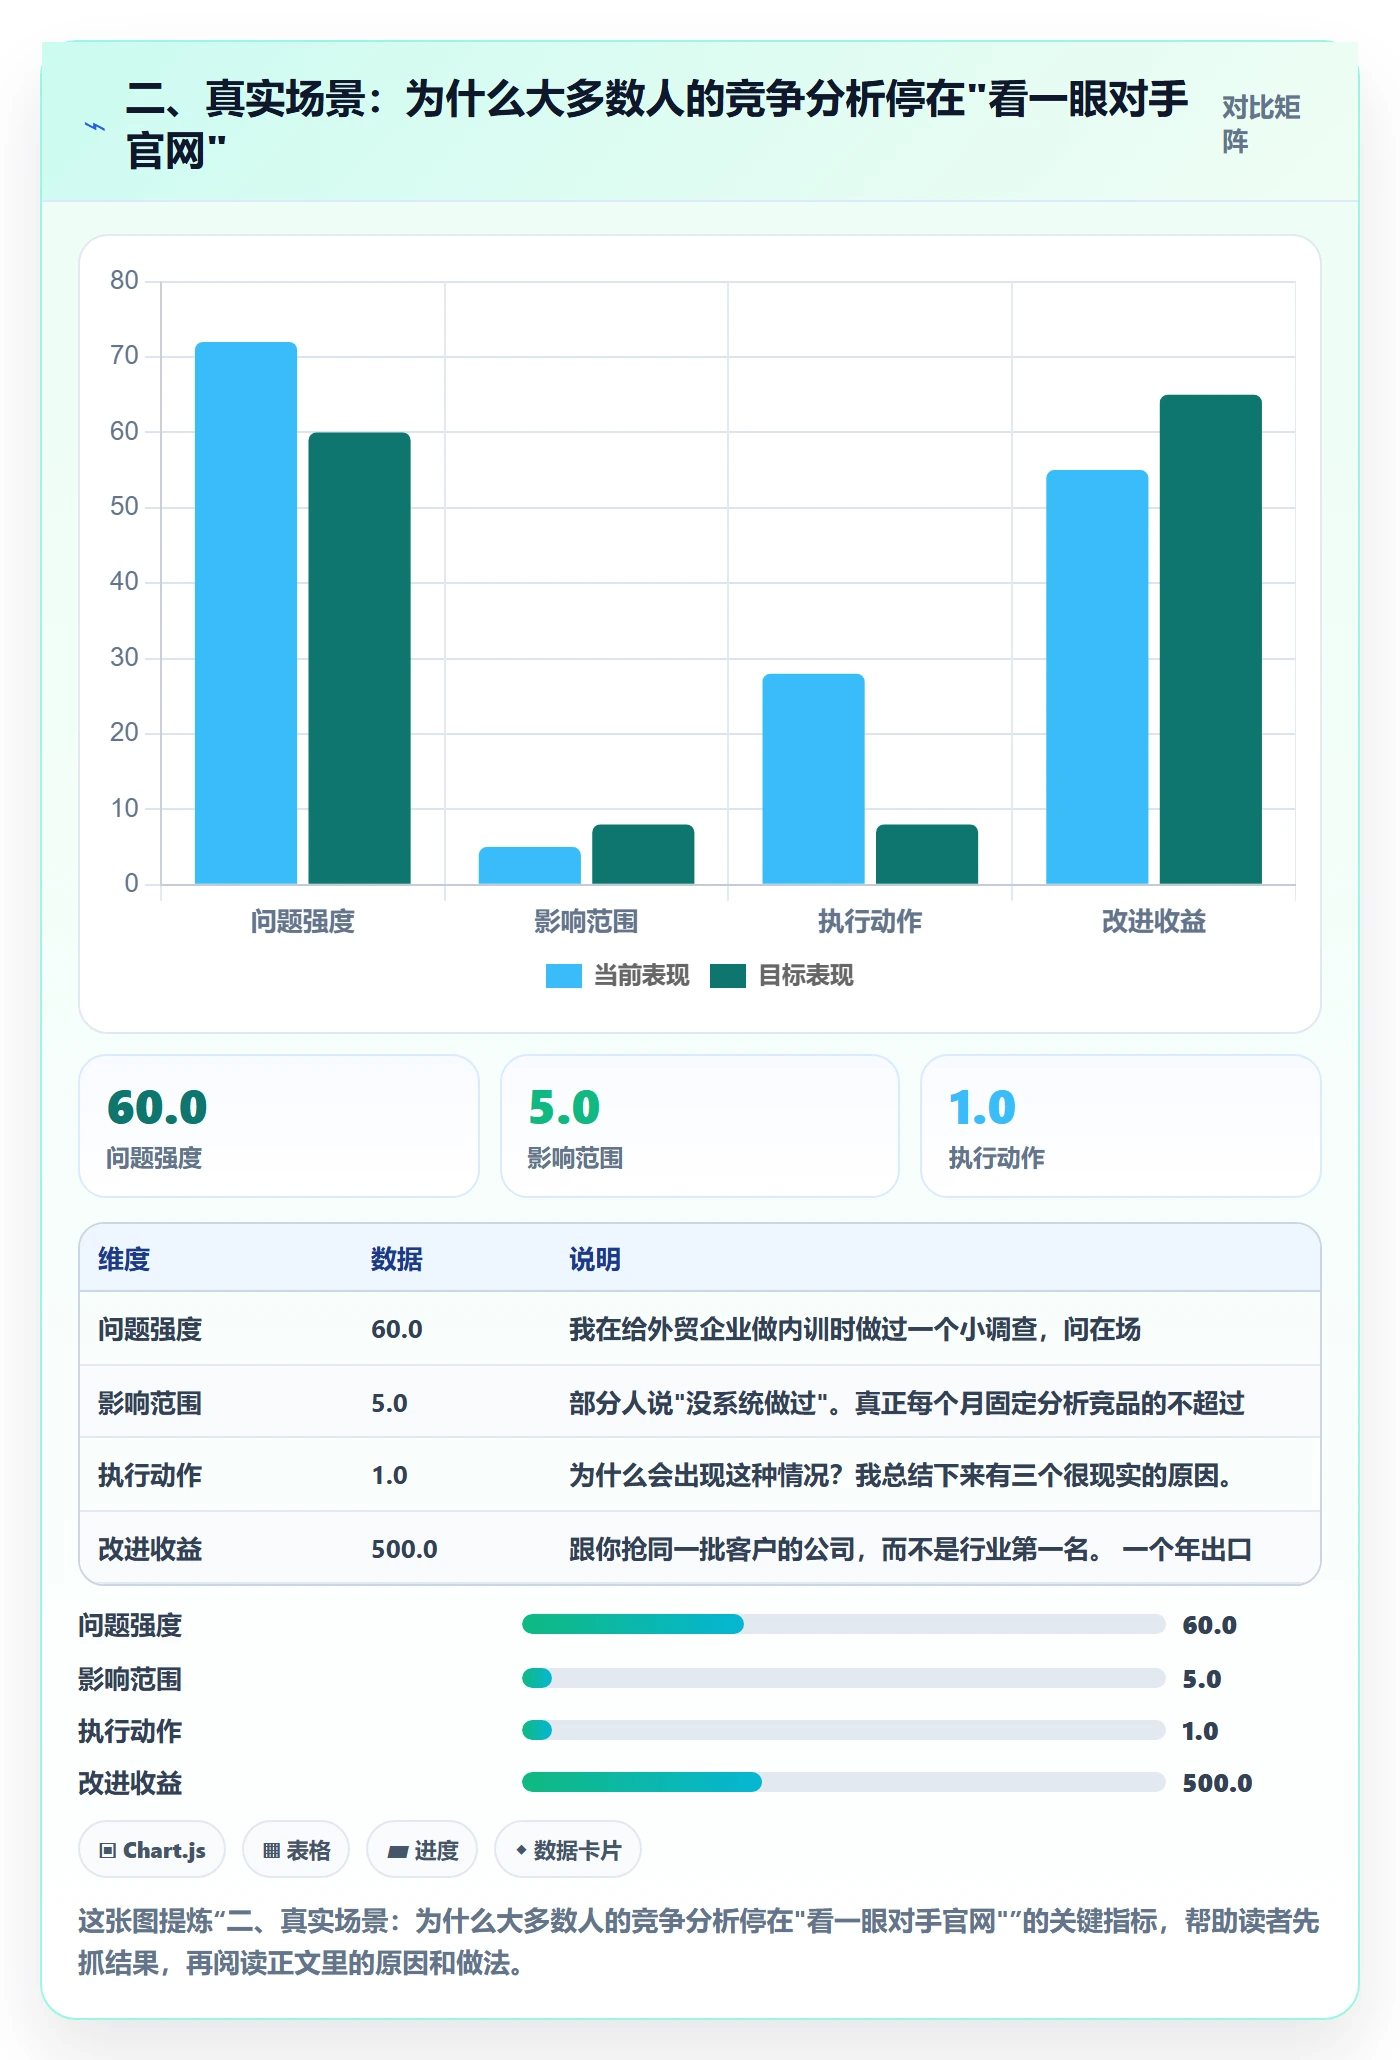Click the 影响范围 progress bar showing 5.0
The image size is (1400, 2060).
pyautogui.click(x=844, y=1678)
